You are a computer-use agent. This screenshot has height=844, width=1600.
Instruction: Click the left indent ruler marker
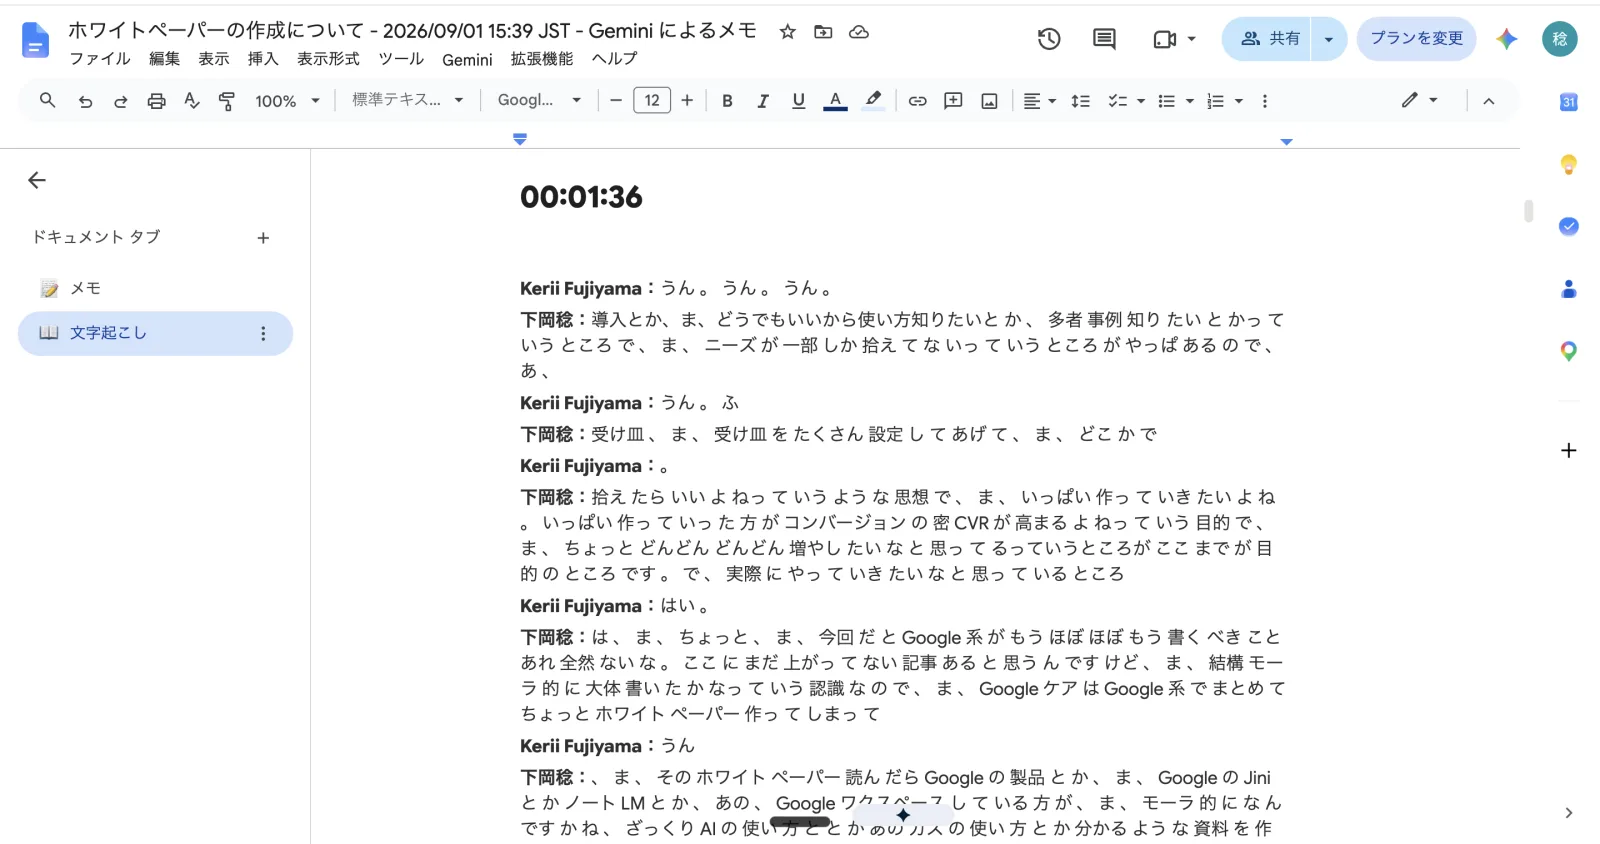520,139
